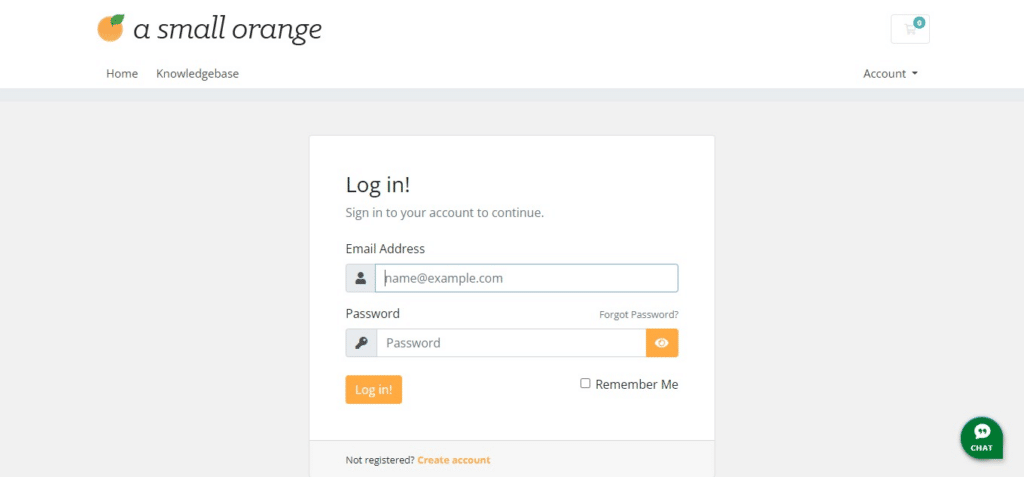Expand the Account dropdown menu
This screenshot has height=477, width=1024.
coord(890,74)
